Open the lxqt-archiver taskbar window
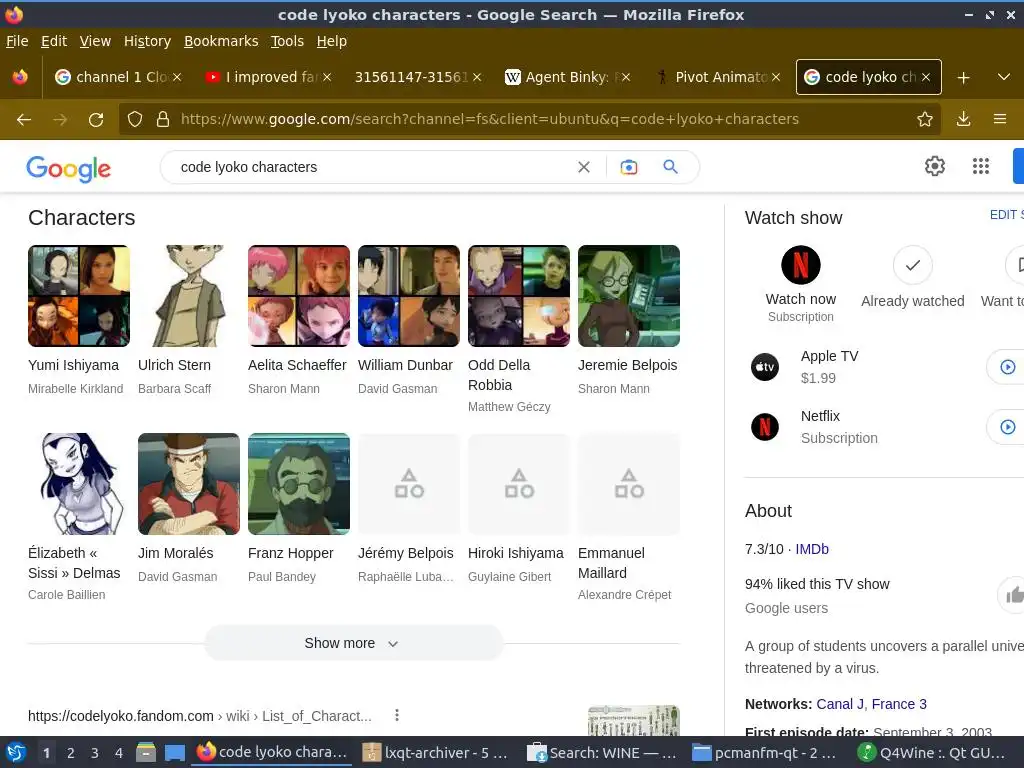Viewport: 1024px width, 768px height. [436, 753]
